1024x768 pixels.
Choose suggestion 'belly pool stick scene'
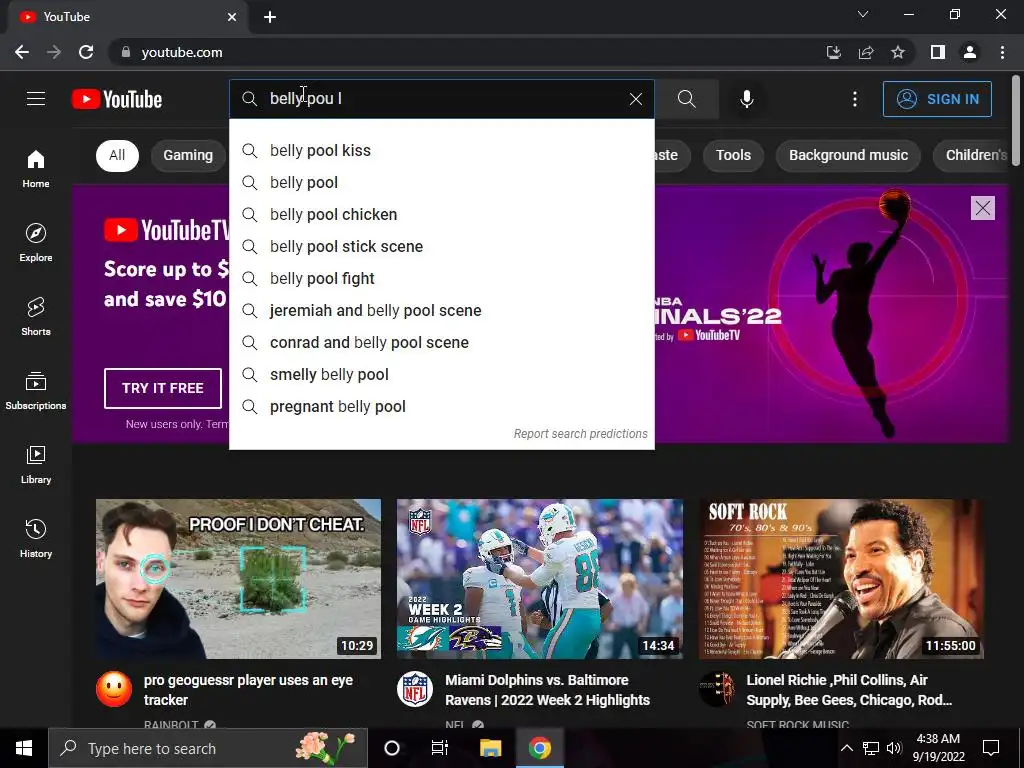coord(441,246)
